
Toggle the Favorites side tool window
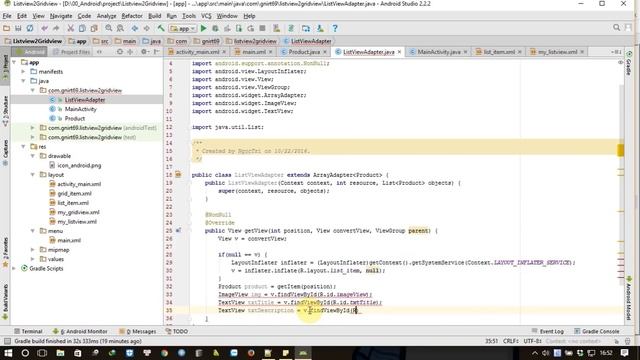pyautogui.click(x=5, y=252)
